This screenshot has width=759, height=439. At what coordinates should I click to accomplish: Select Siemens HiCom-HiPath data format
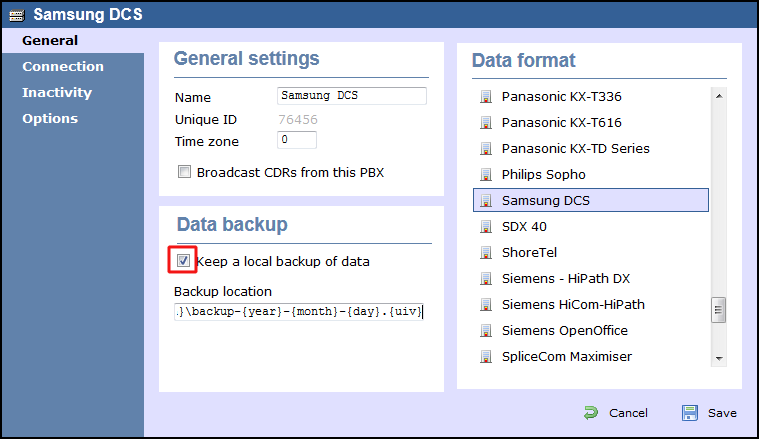point(573,305)
